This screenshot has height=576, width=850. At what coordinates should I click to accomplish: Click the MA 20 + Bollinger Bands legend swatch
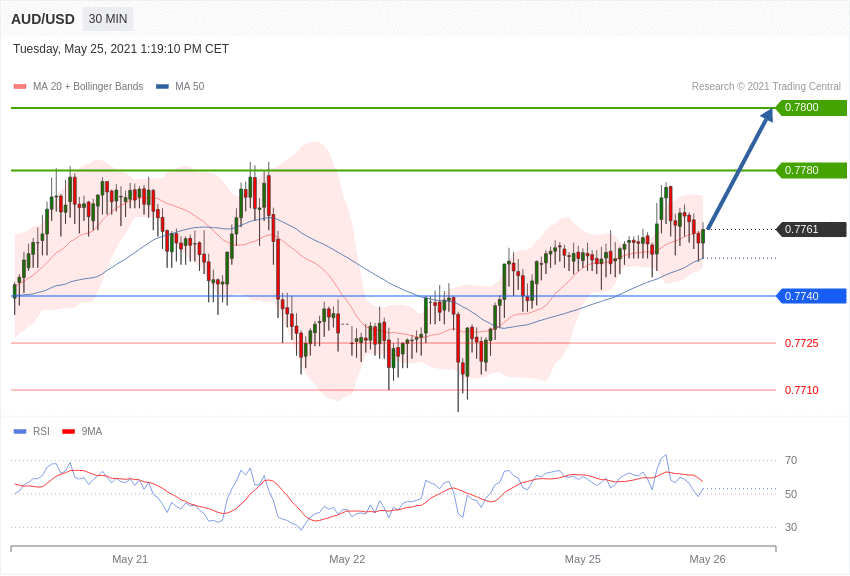(x=20, y=87)
